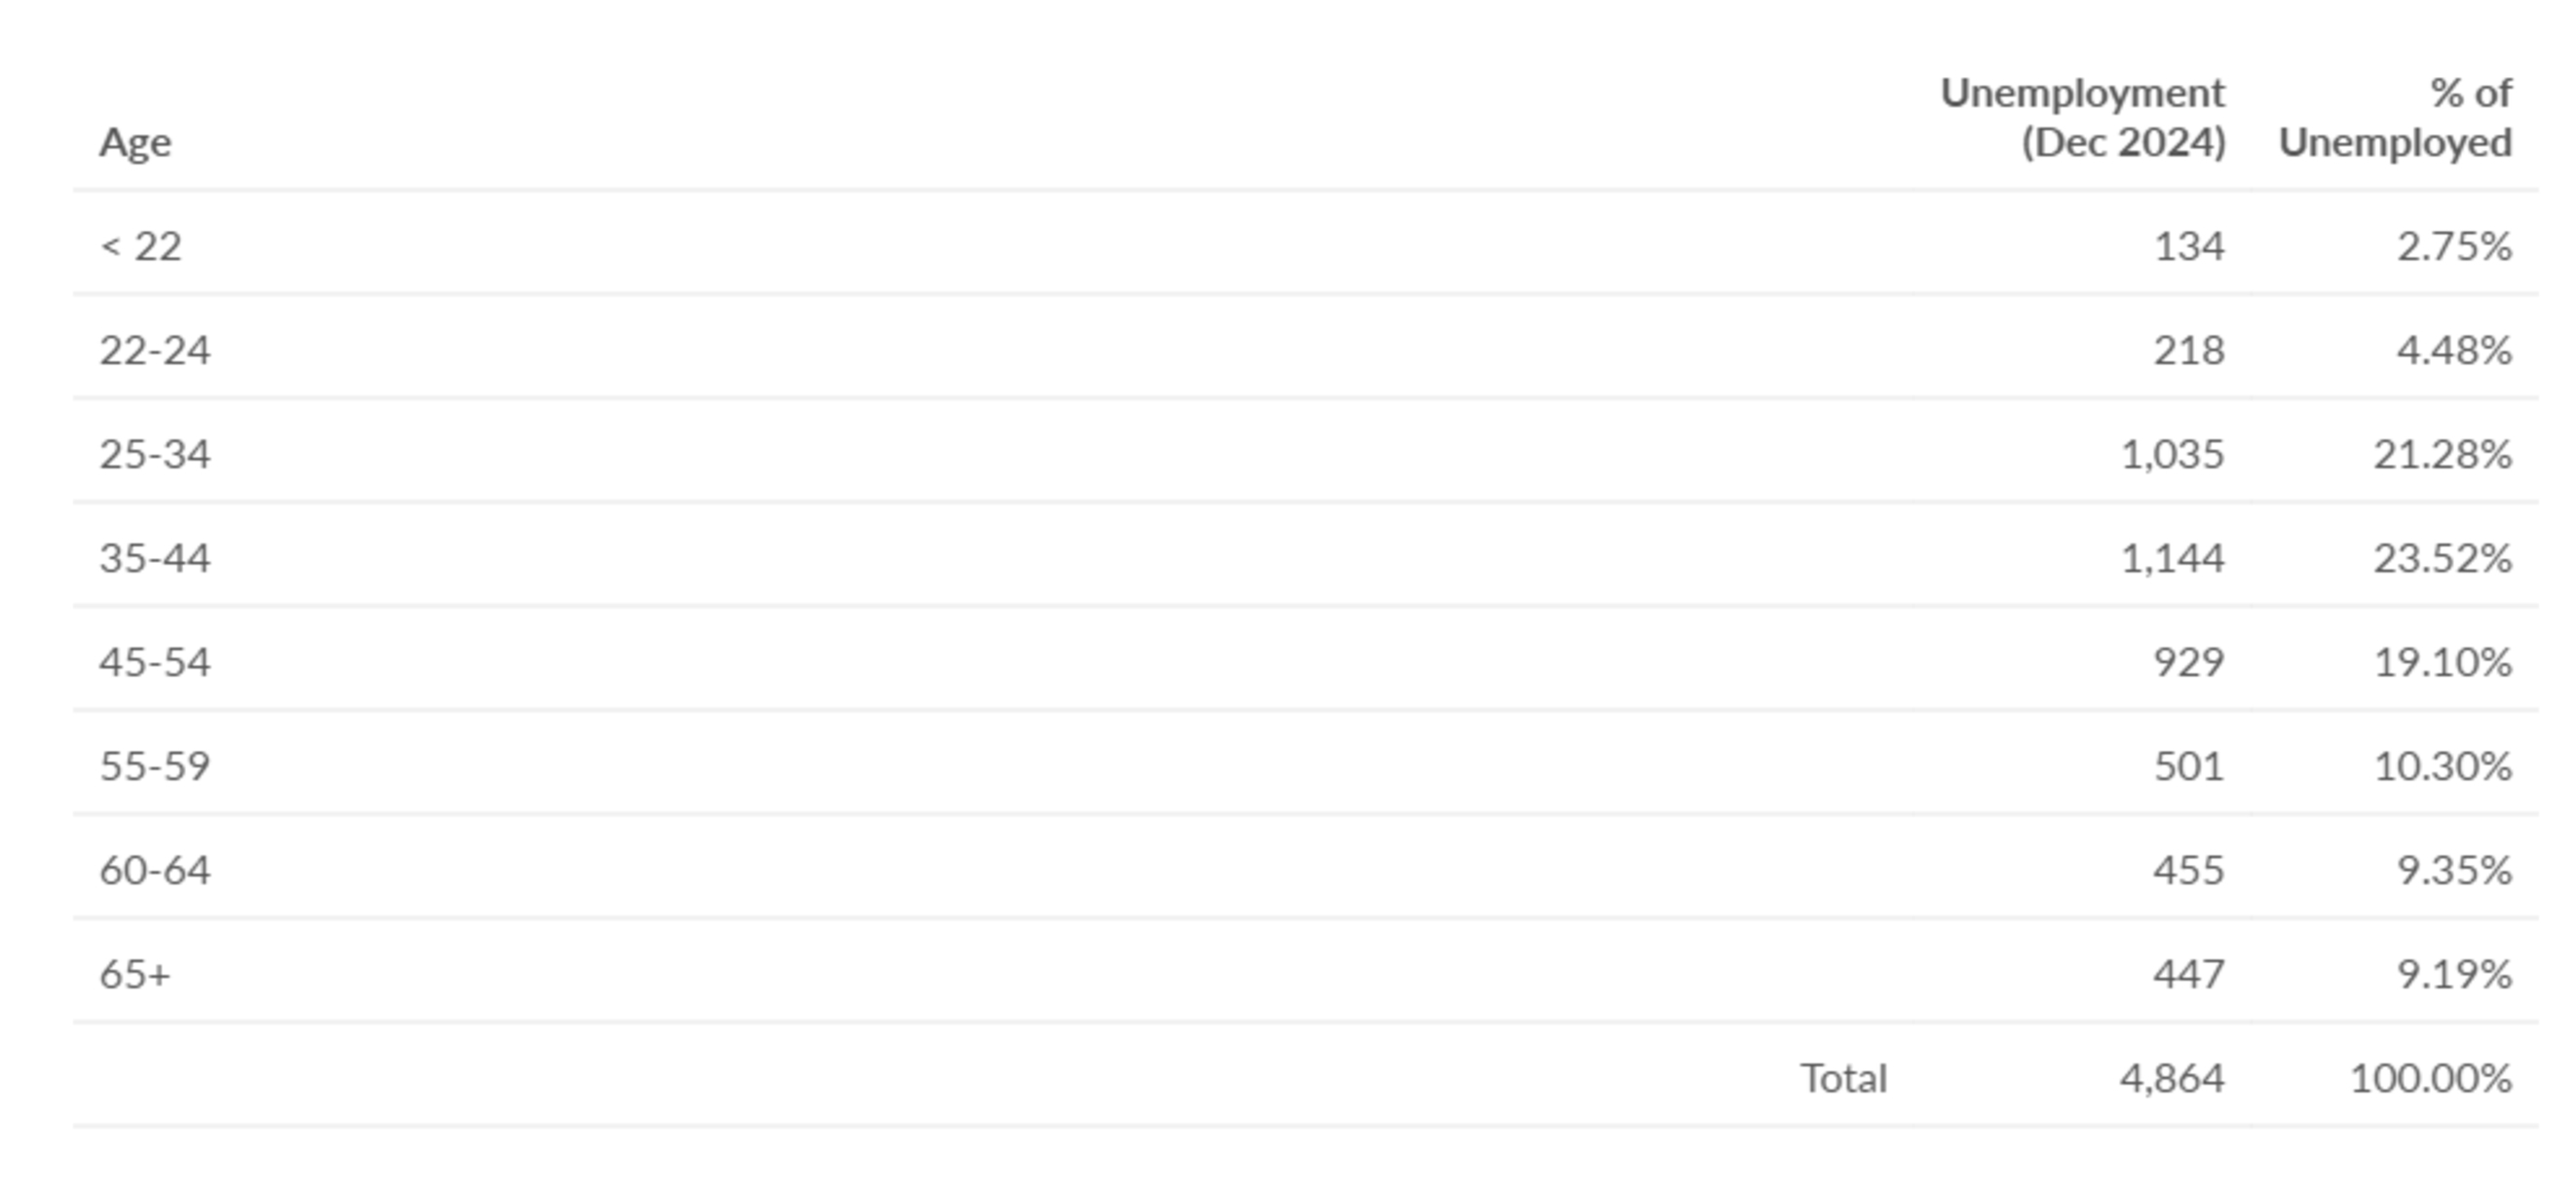Click the Age column header
This screenshot has width=2576, height=1193.
point(135,143)
